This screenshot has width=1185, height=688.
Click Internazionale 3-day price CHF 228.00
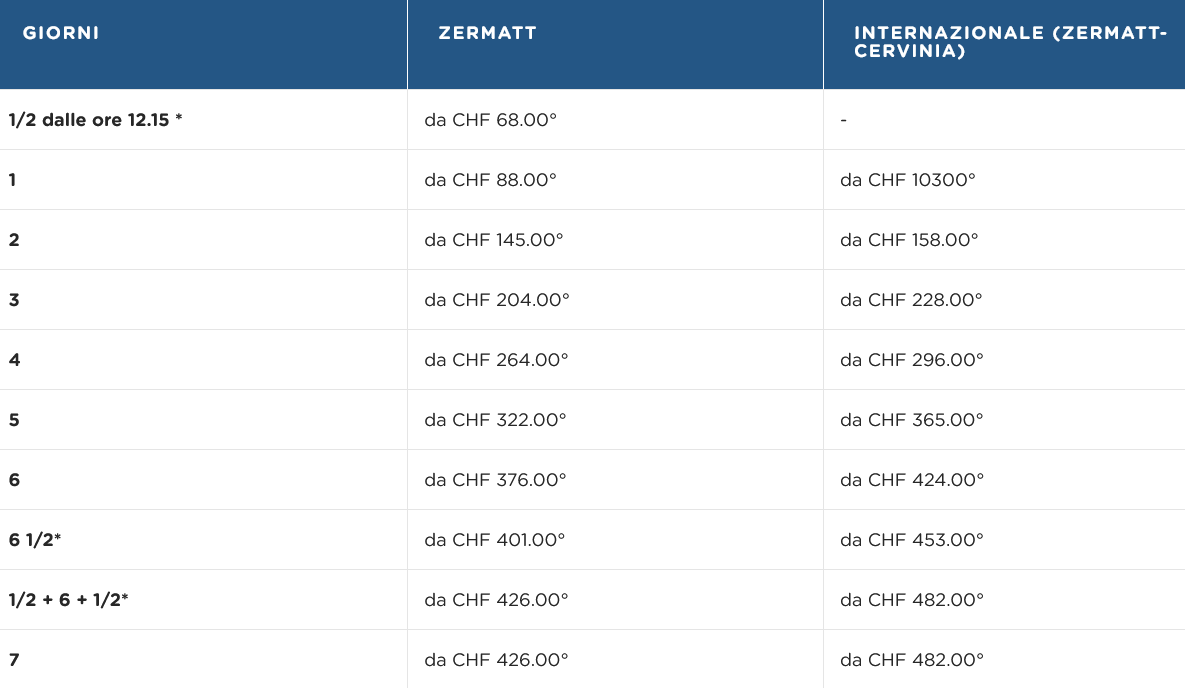(911, 300)
